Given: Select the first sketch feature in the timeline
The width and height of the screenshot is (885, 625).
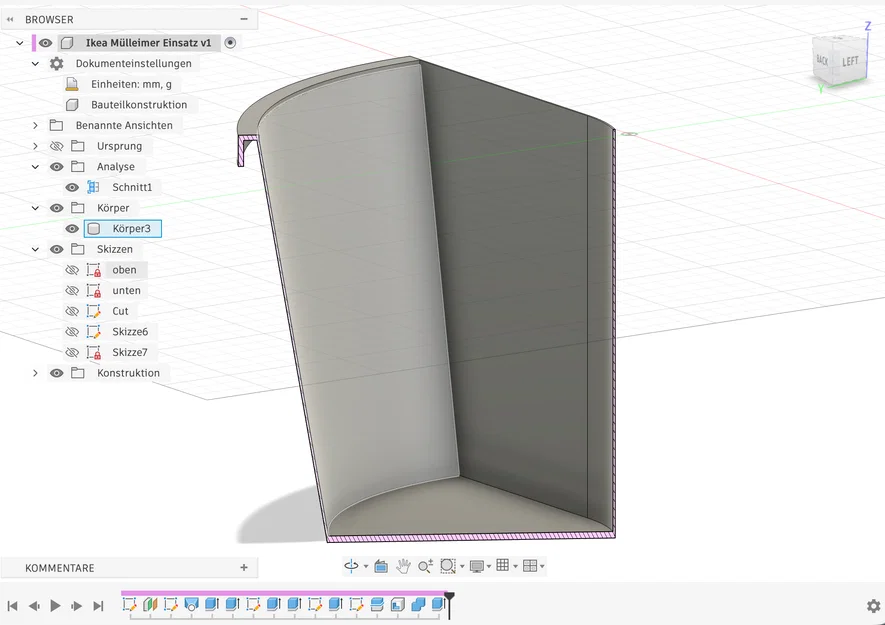Looking at the screenshot, I should pos(129,604).
